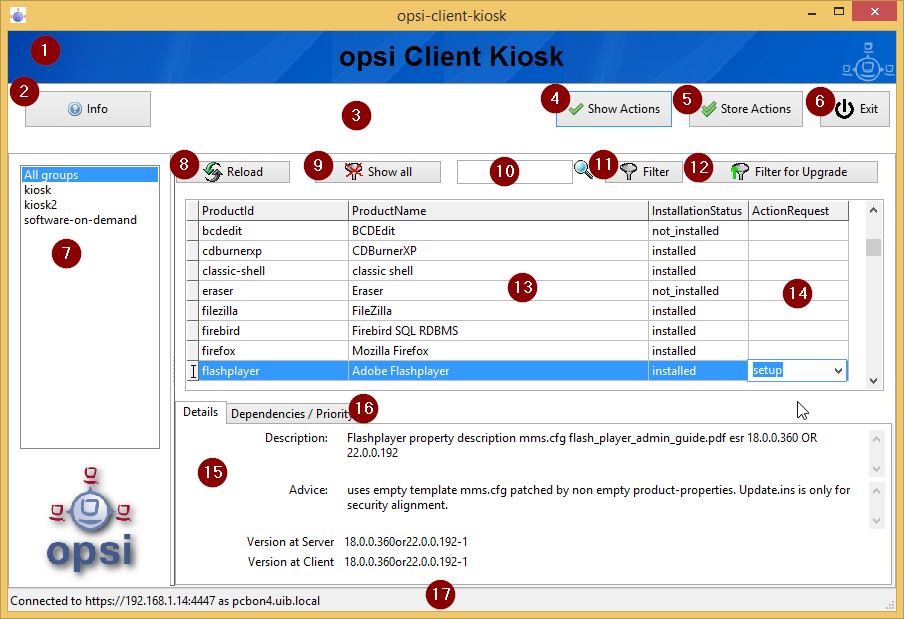
Task: Click the Adobe Flashplayer product name cell
Action: tap(498, 371)
